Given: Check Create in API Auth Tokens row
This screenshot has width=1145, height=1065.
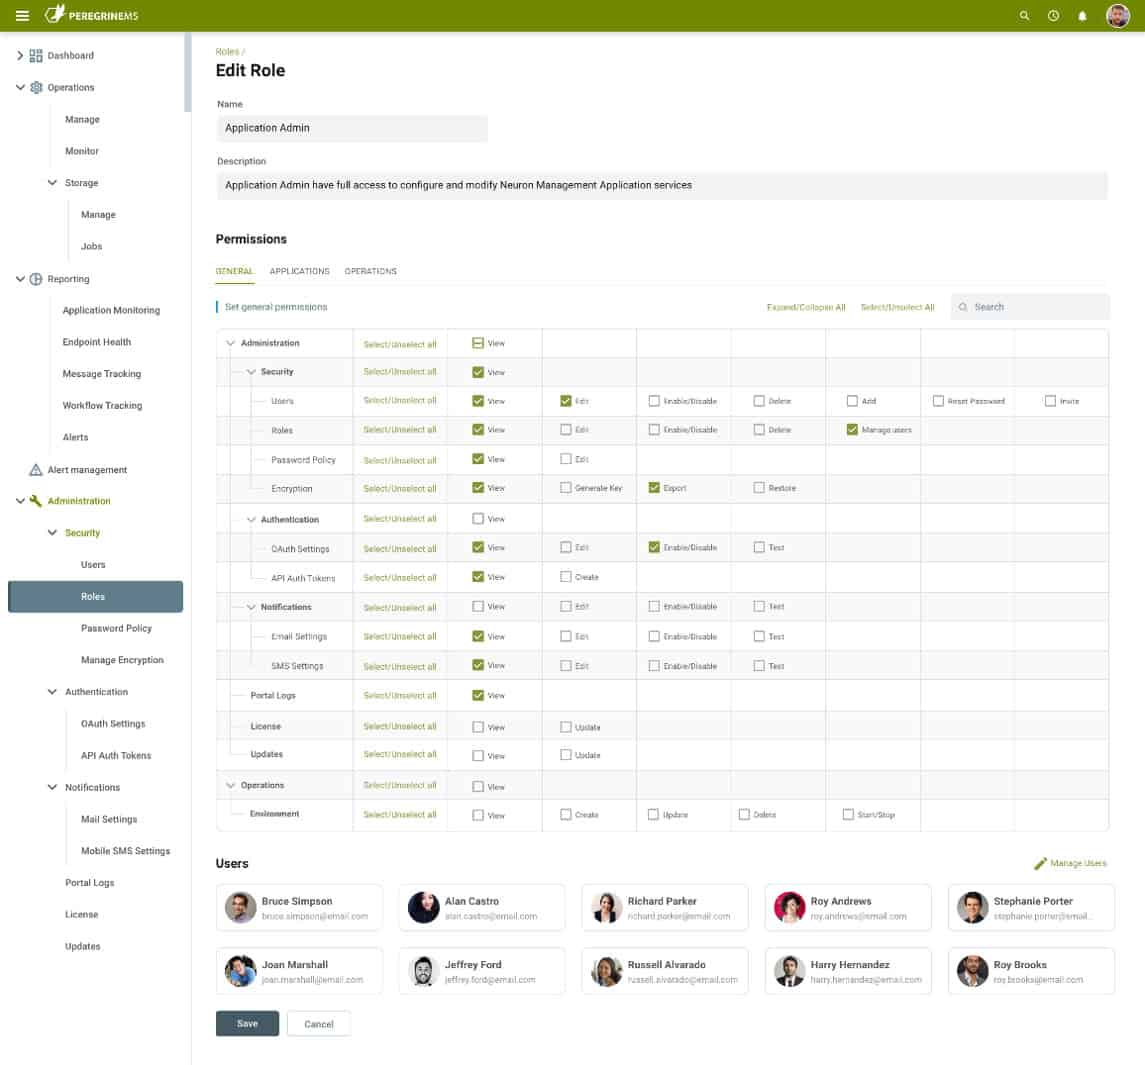Looking at the screenshot, I should click(565, 576).
